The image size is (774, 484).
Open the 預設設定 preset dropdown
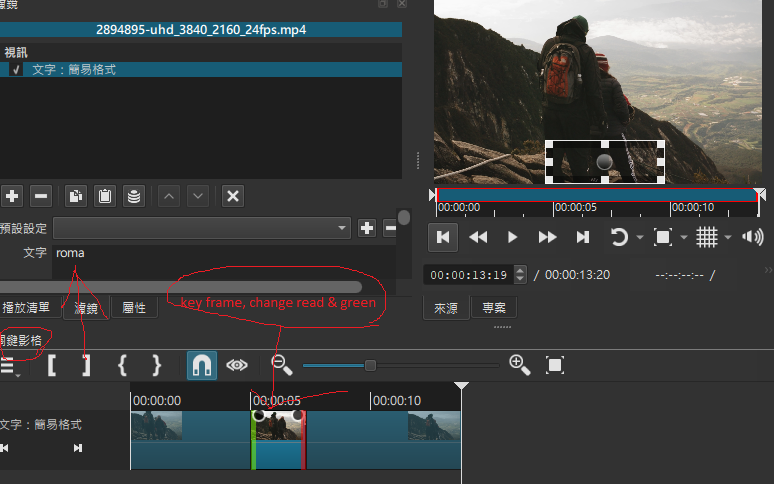201,228
